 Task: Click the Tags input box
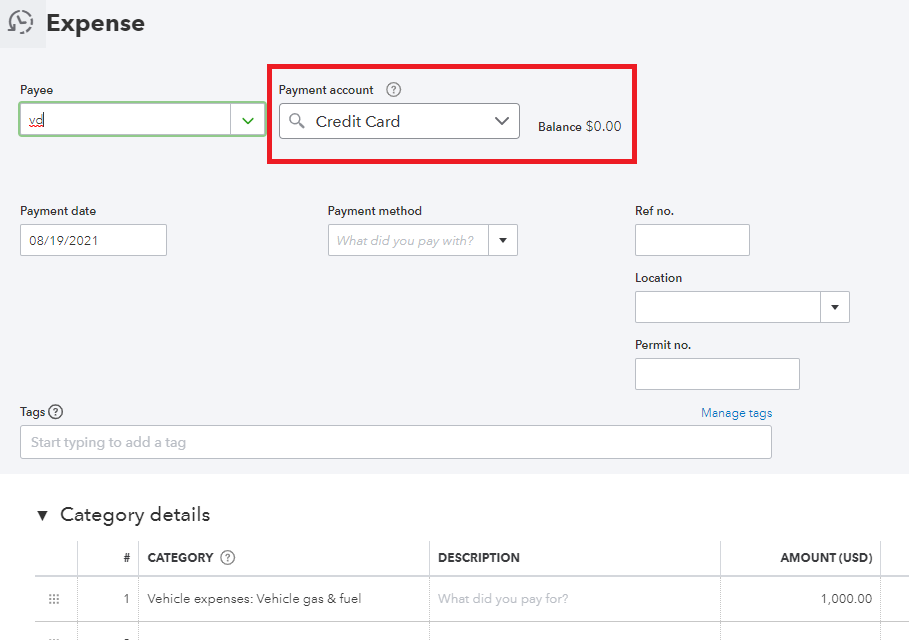point(395,442)
